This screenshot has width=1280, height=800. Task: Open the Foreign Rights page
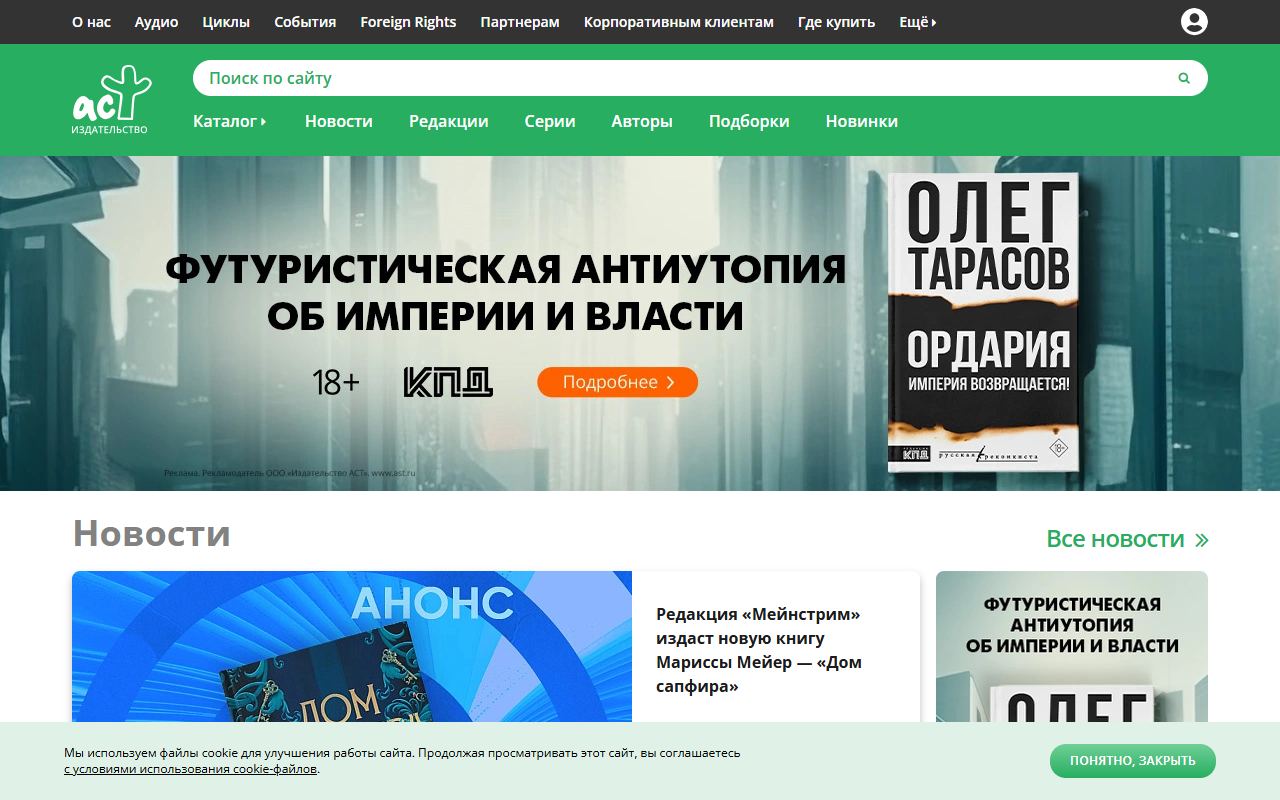tap(408, 22)
